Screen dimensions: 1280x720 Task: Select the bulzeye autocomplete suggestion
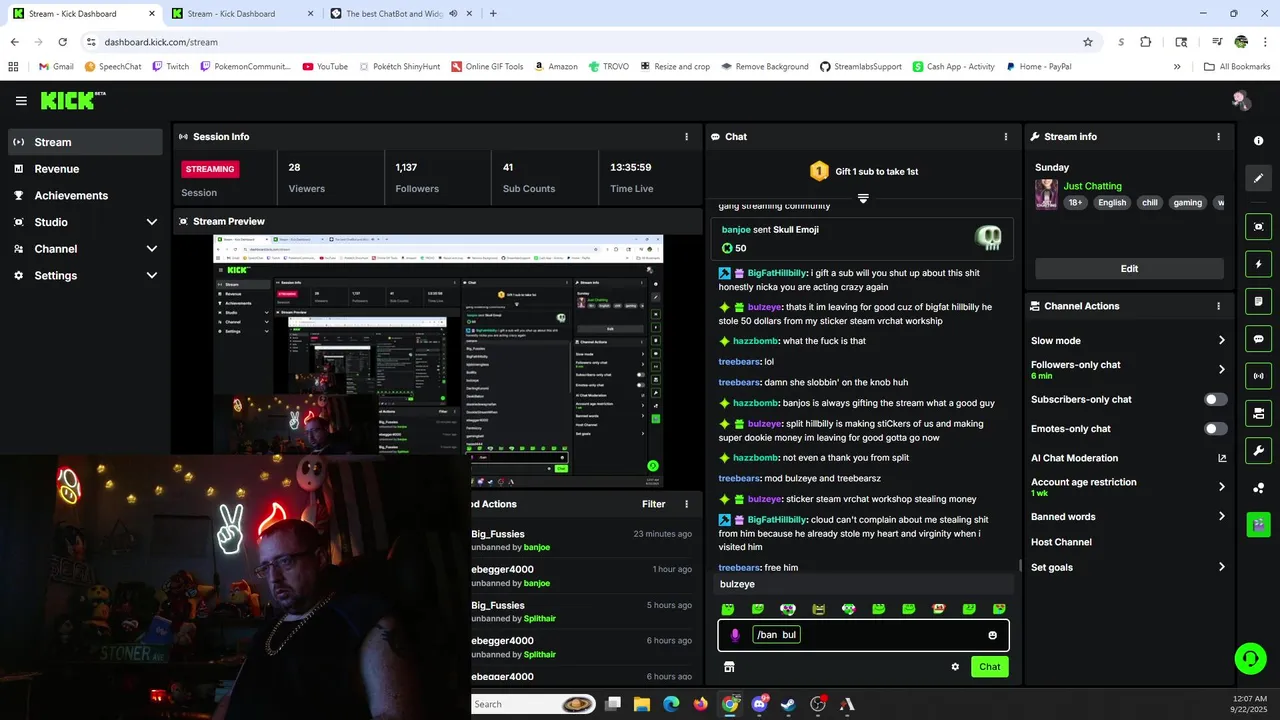click(862, 584)
